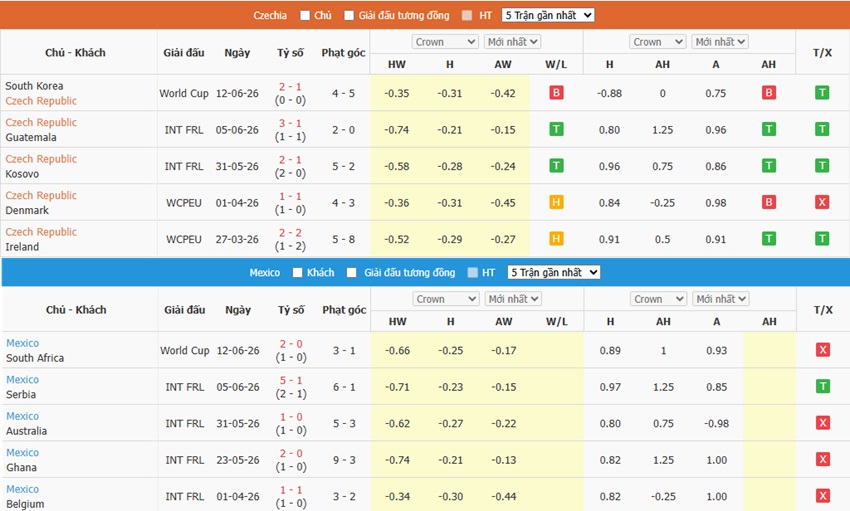
Task: Click the orange H W/L badge in Ireland row
Action: point(556,238)
